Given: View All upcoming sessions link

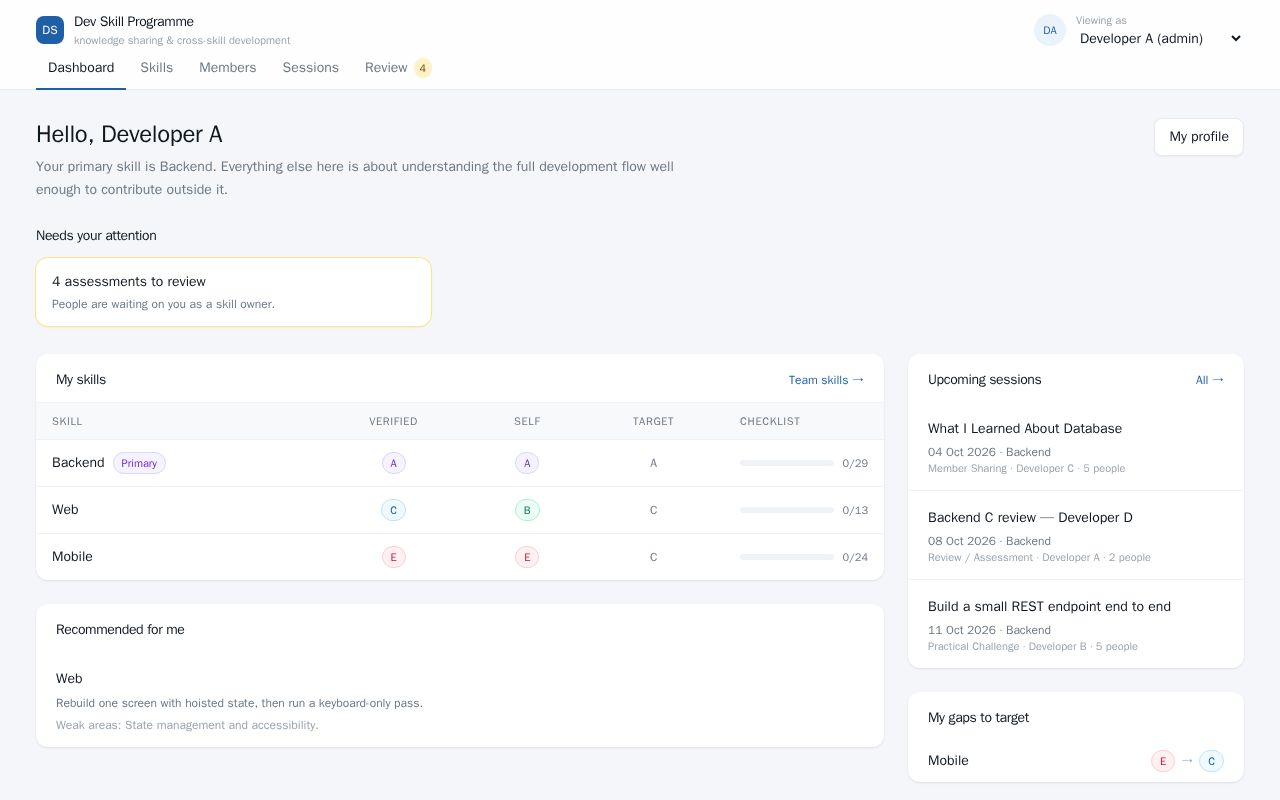Looking at the screenshot, I should (x=1210, y=380).
